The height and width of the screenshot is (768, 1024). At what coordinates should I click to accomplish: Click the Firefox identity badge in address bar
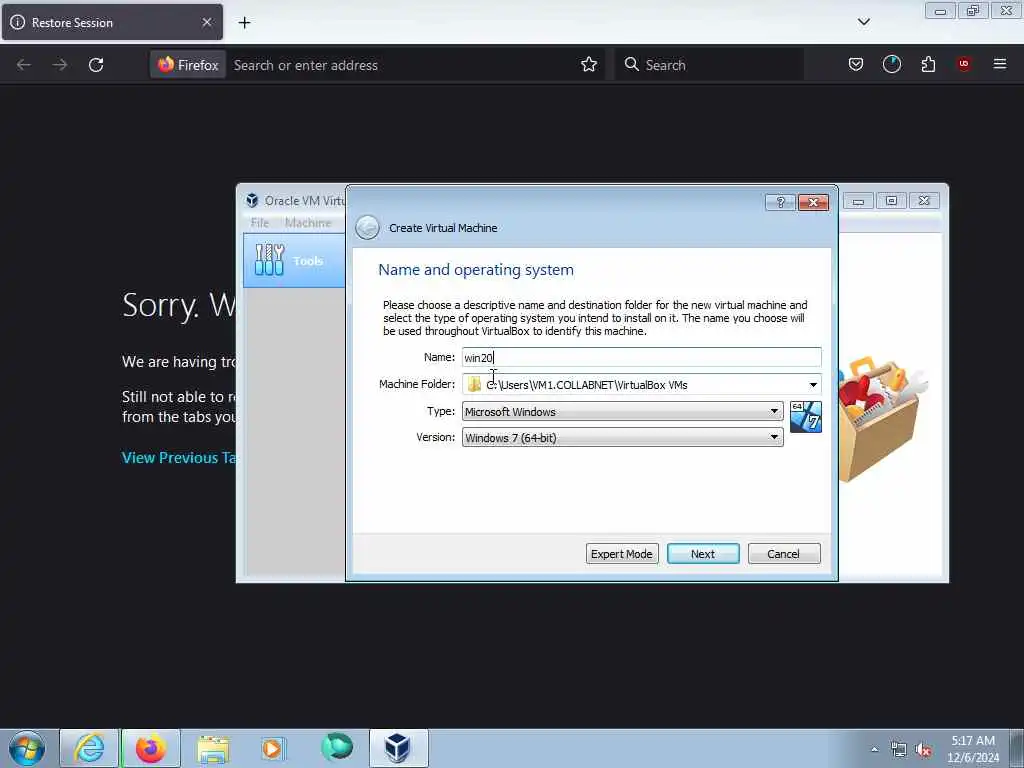(188, 65)
